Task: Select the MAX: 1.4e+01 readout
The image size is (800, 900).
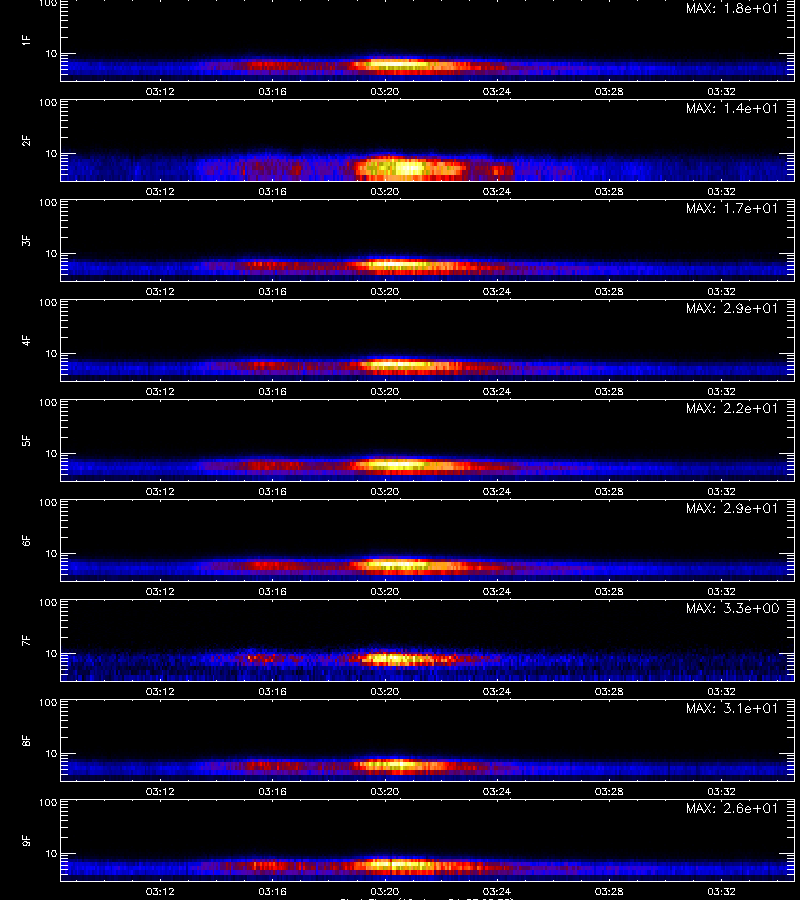Action: point(732,108)
